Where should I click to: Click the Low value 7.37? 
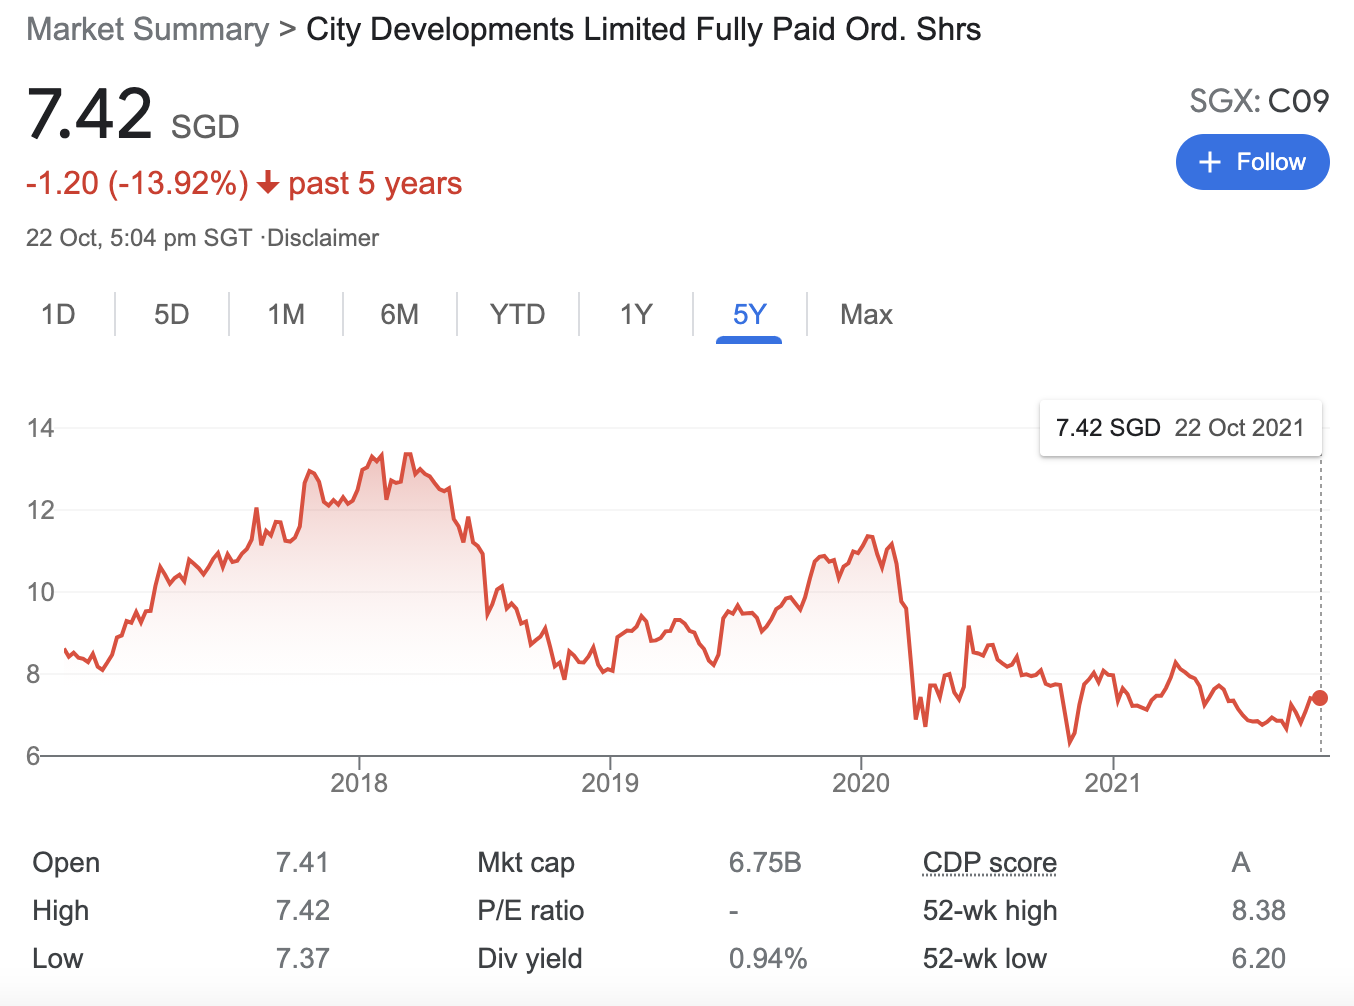click(x=302, y=958)
